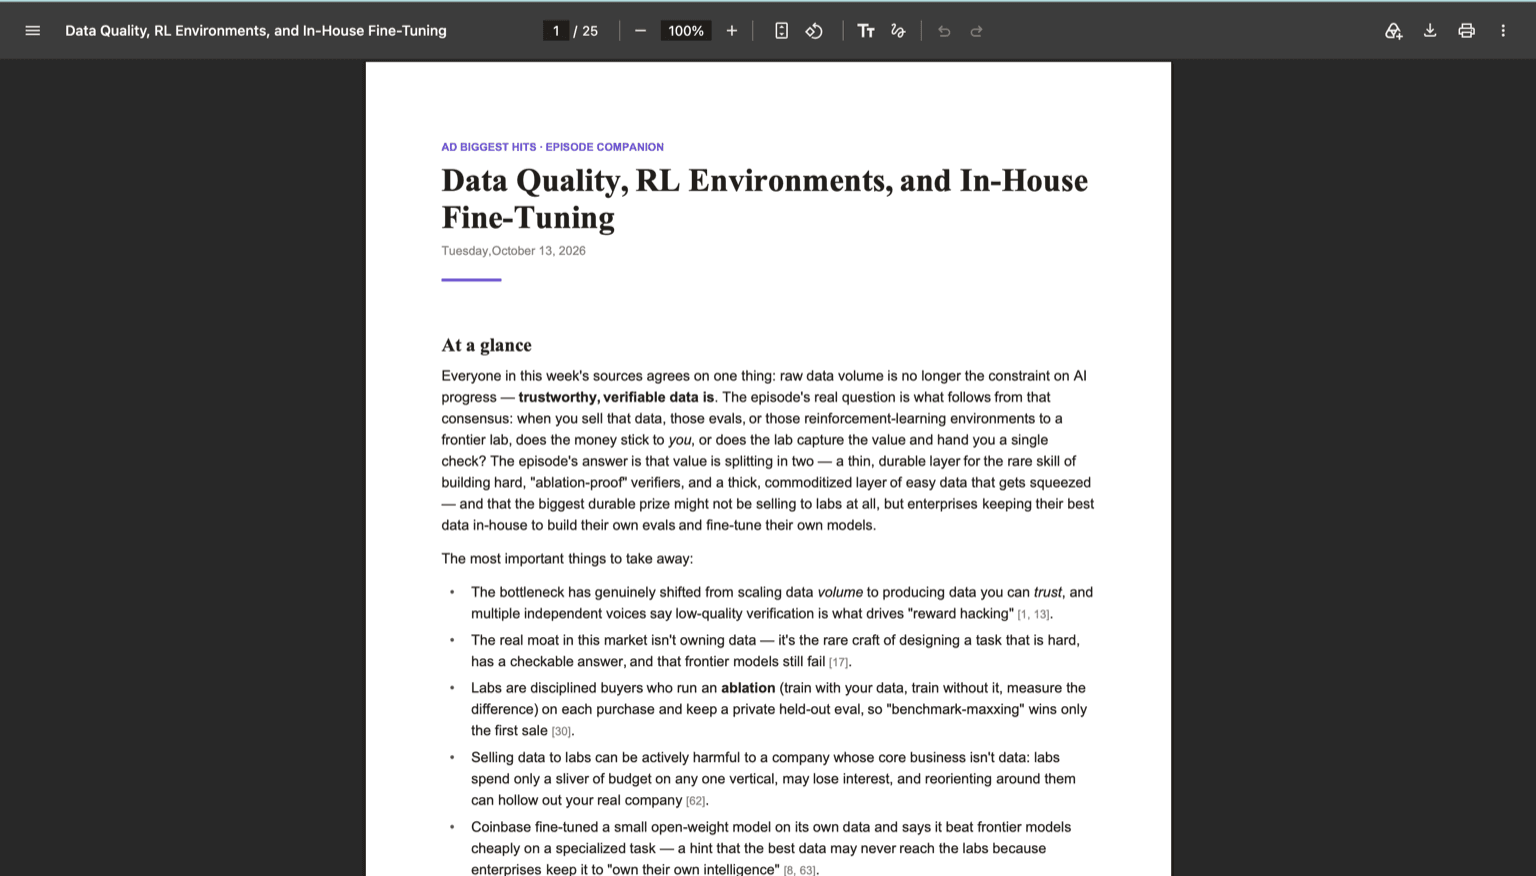Click the current page number field
1536x876 pixels.
[x=556, y=31]
